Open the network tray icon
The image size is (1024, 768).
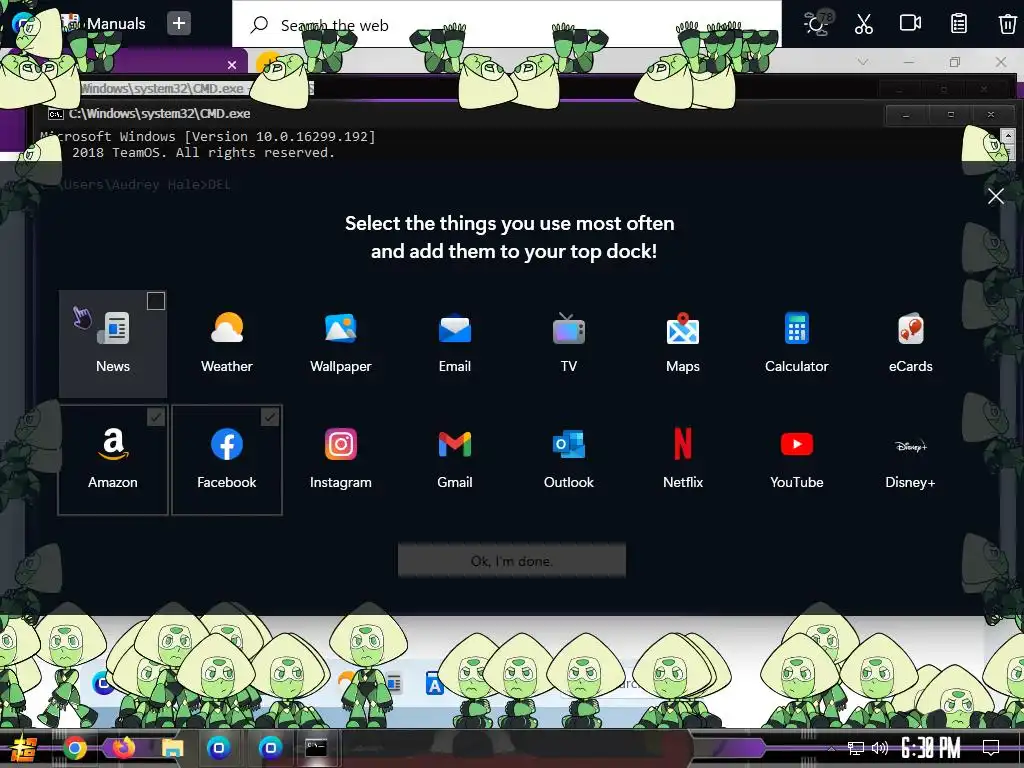pos(856,748)
